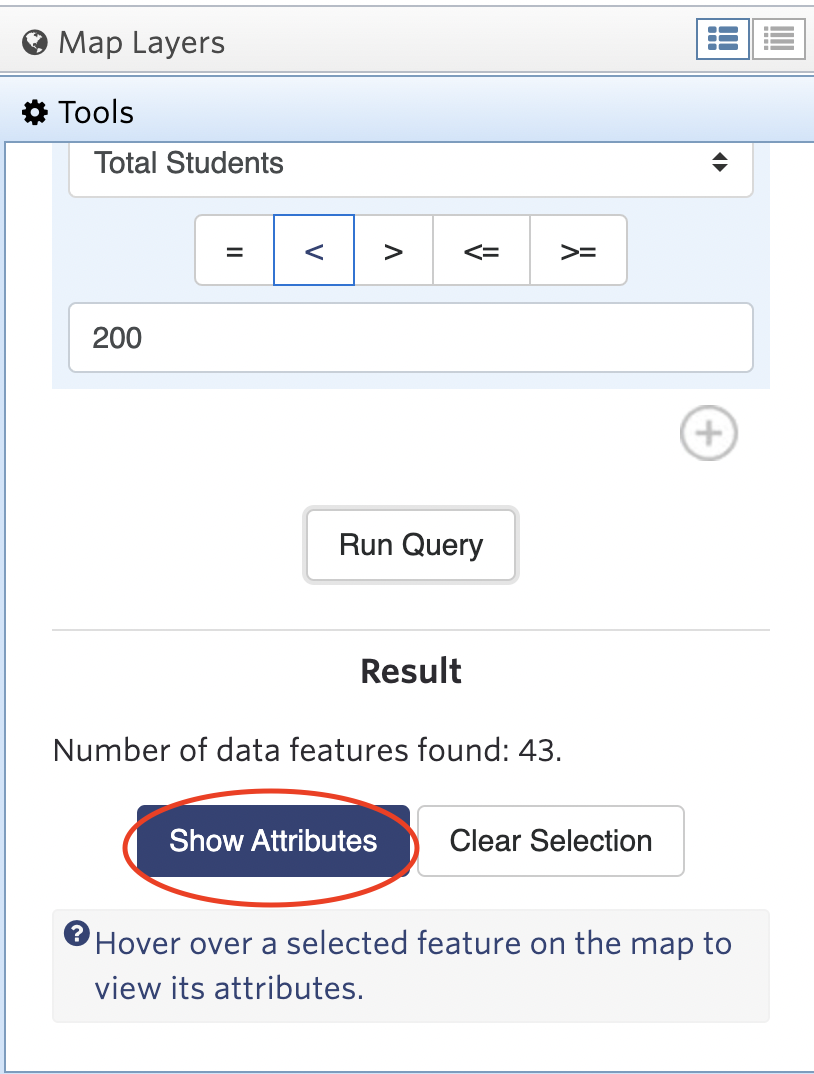Click the circled Show Attributes button
This screenshot has width=814, height=1074.
point(273,841)
